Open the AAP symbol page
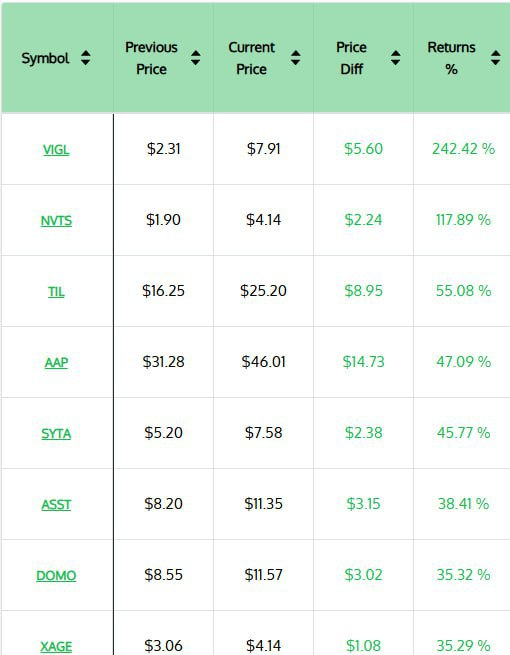This screenshot has width=510, height=655. pyautogui.click(x=56, y=363)
